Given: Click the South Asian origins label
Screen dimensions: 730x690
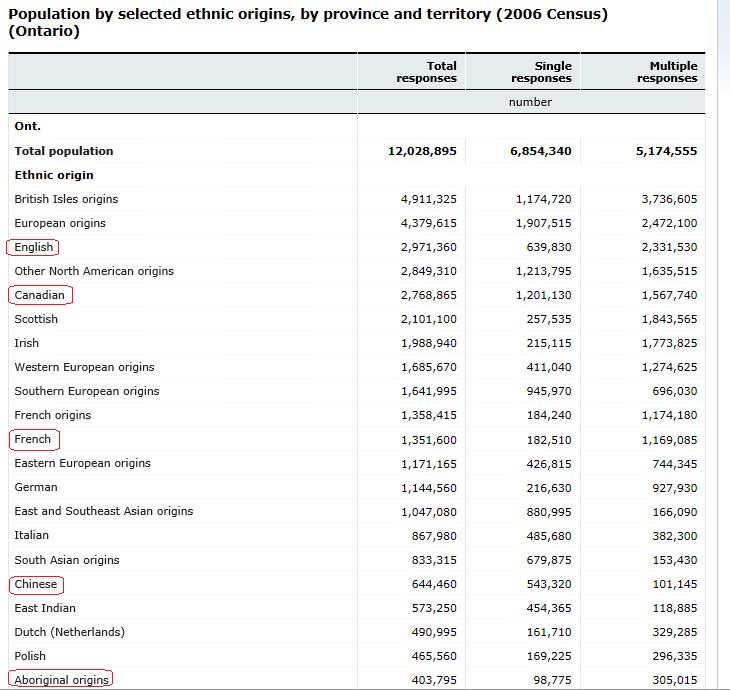Looking at the screenshot, I should [67, 560].
